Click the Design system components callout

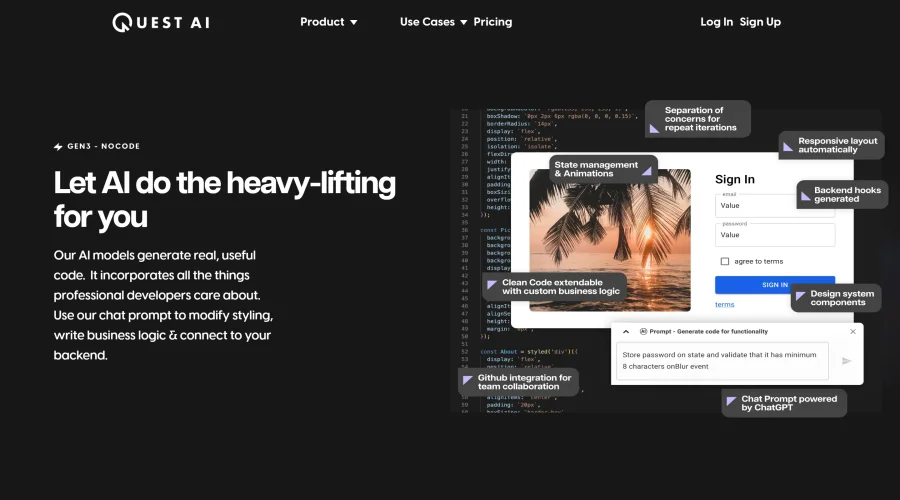click(836, 298)
